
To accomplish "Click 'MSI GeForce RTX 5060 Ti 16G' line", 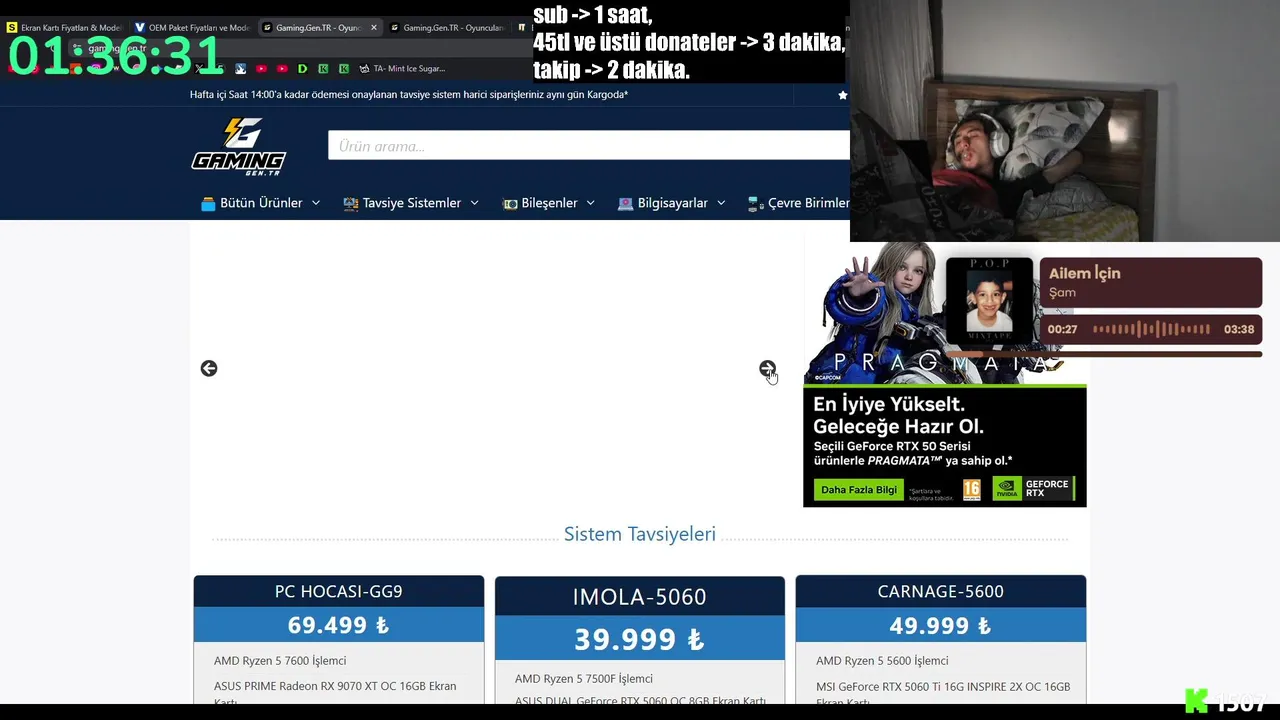I will pyautogui.click(x=943, y=687).
